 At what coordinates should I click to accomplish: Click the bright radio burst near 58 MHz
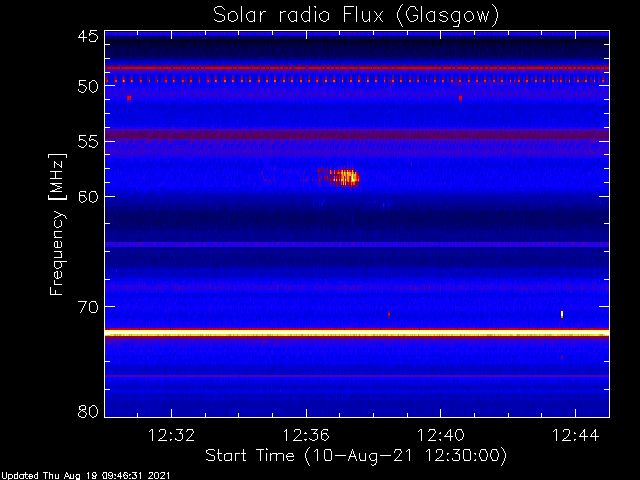(338, 177)
